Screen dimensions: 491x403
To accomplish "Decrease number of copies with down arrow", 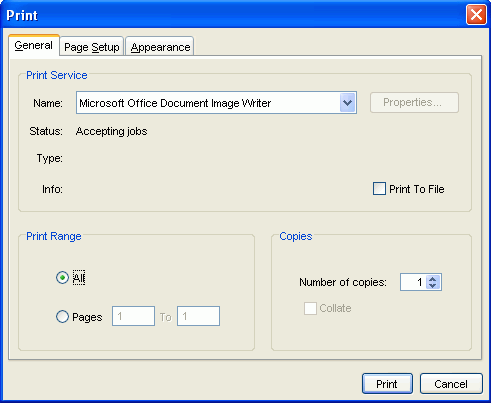I will 432,286.
